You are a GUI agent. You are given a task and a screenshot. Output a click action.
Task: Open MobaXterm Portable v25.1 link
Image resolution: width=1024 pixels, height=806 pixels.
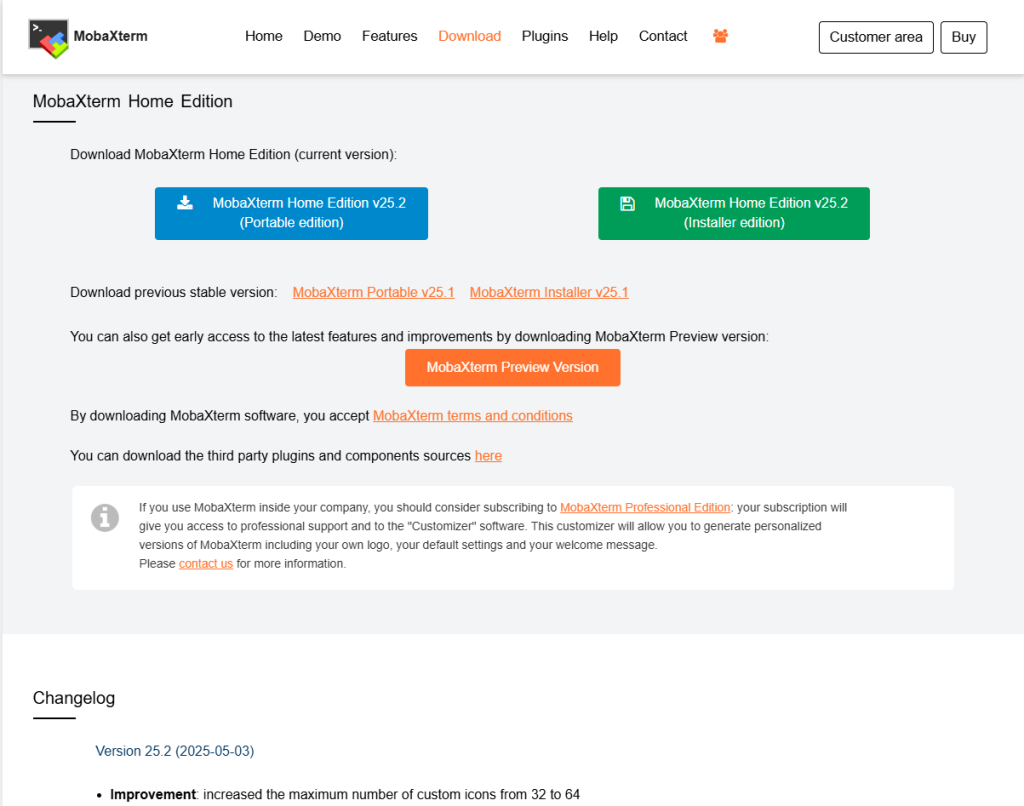pyautogui.click(x=373, y=292)
